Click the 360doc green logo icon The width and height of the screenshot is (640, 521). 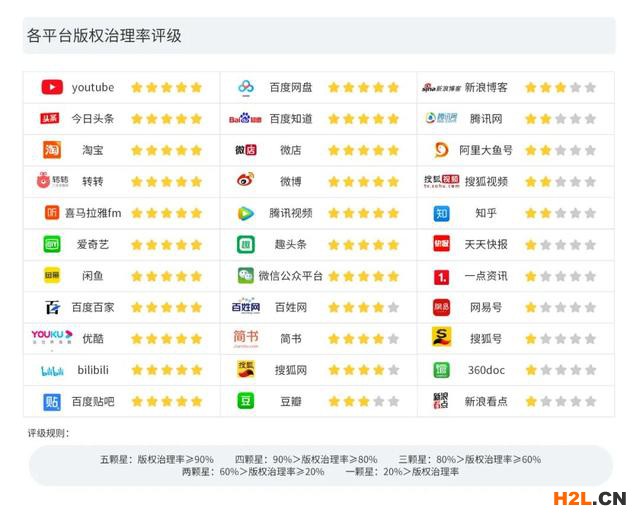pos(441,370)
